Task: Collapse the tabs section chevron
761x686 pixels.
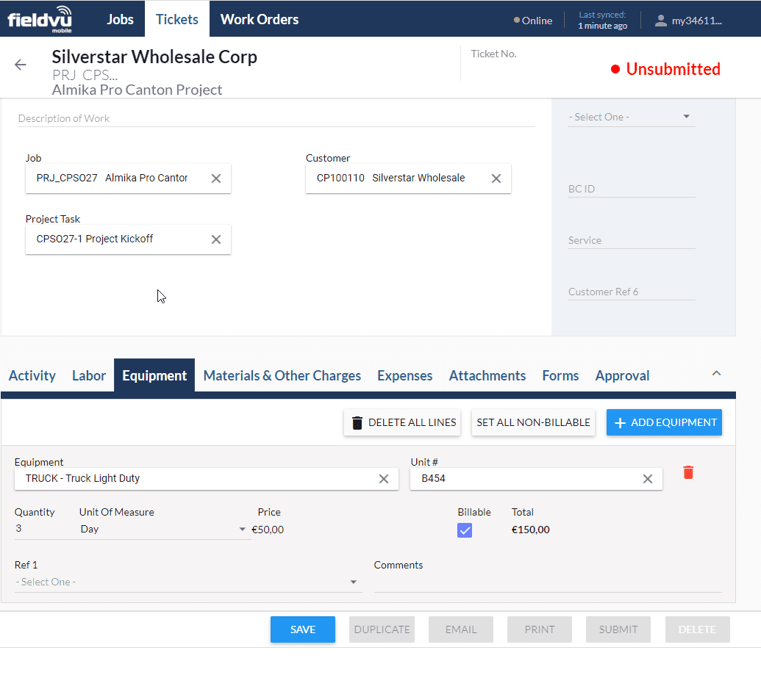Action: pyautogui.click(x=716, y=373)
